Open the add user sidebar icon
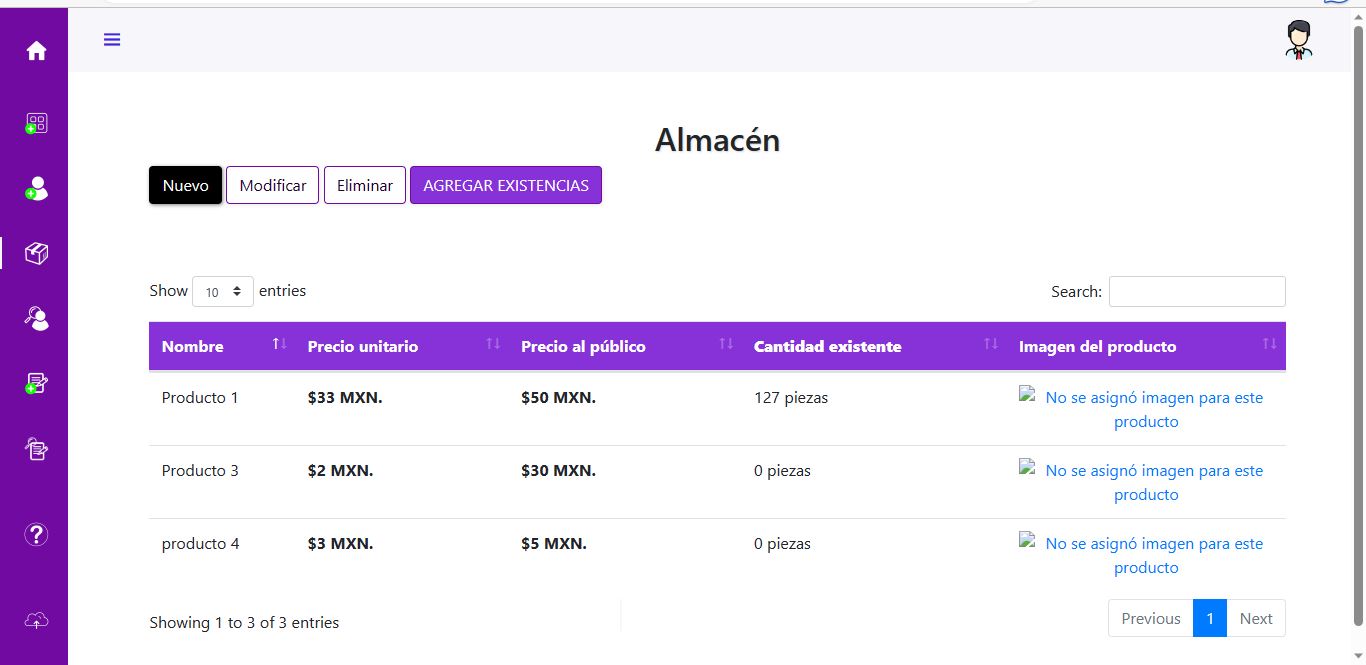The width and height of the screenshot is (1366, 665). coord(36,189)
